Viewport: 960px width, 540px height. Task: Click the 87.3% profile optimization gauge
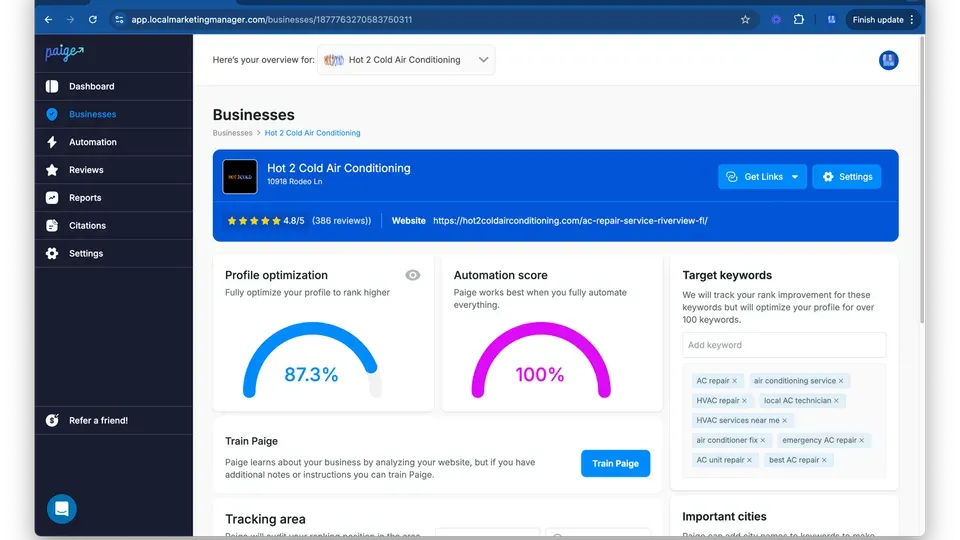point(311,360)
